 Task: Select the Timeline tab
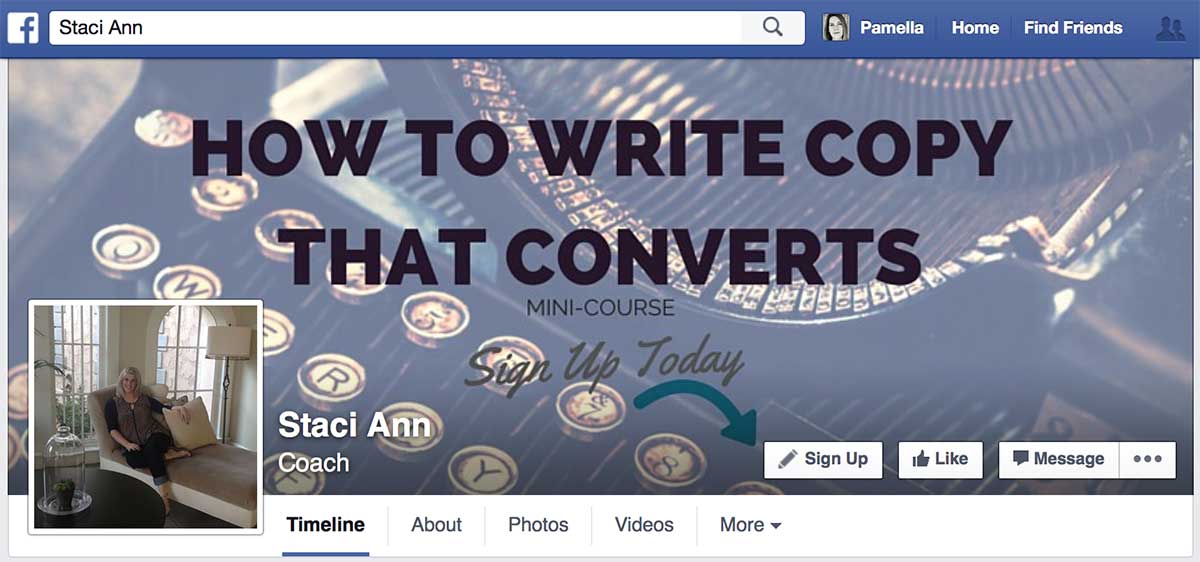tap(326, 525)
